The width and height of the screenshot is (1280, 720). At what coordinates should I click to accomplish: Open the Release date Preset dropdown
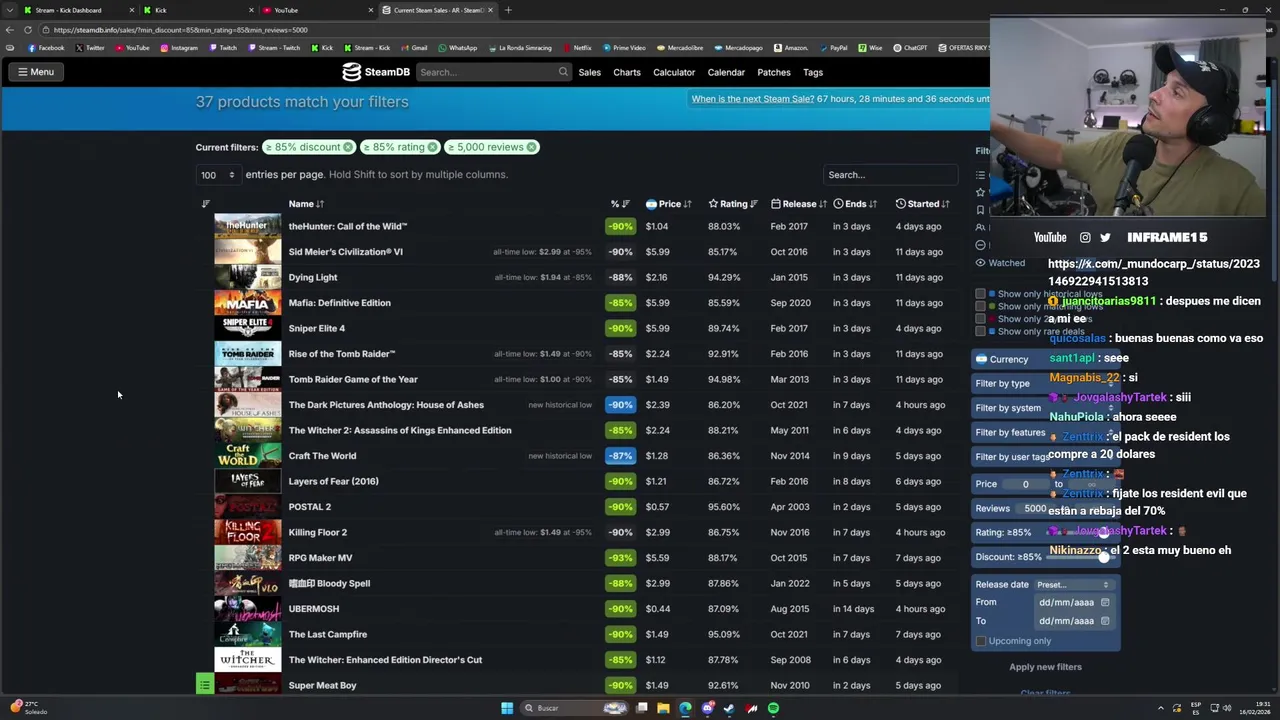tap(1073, 585)
